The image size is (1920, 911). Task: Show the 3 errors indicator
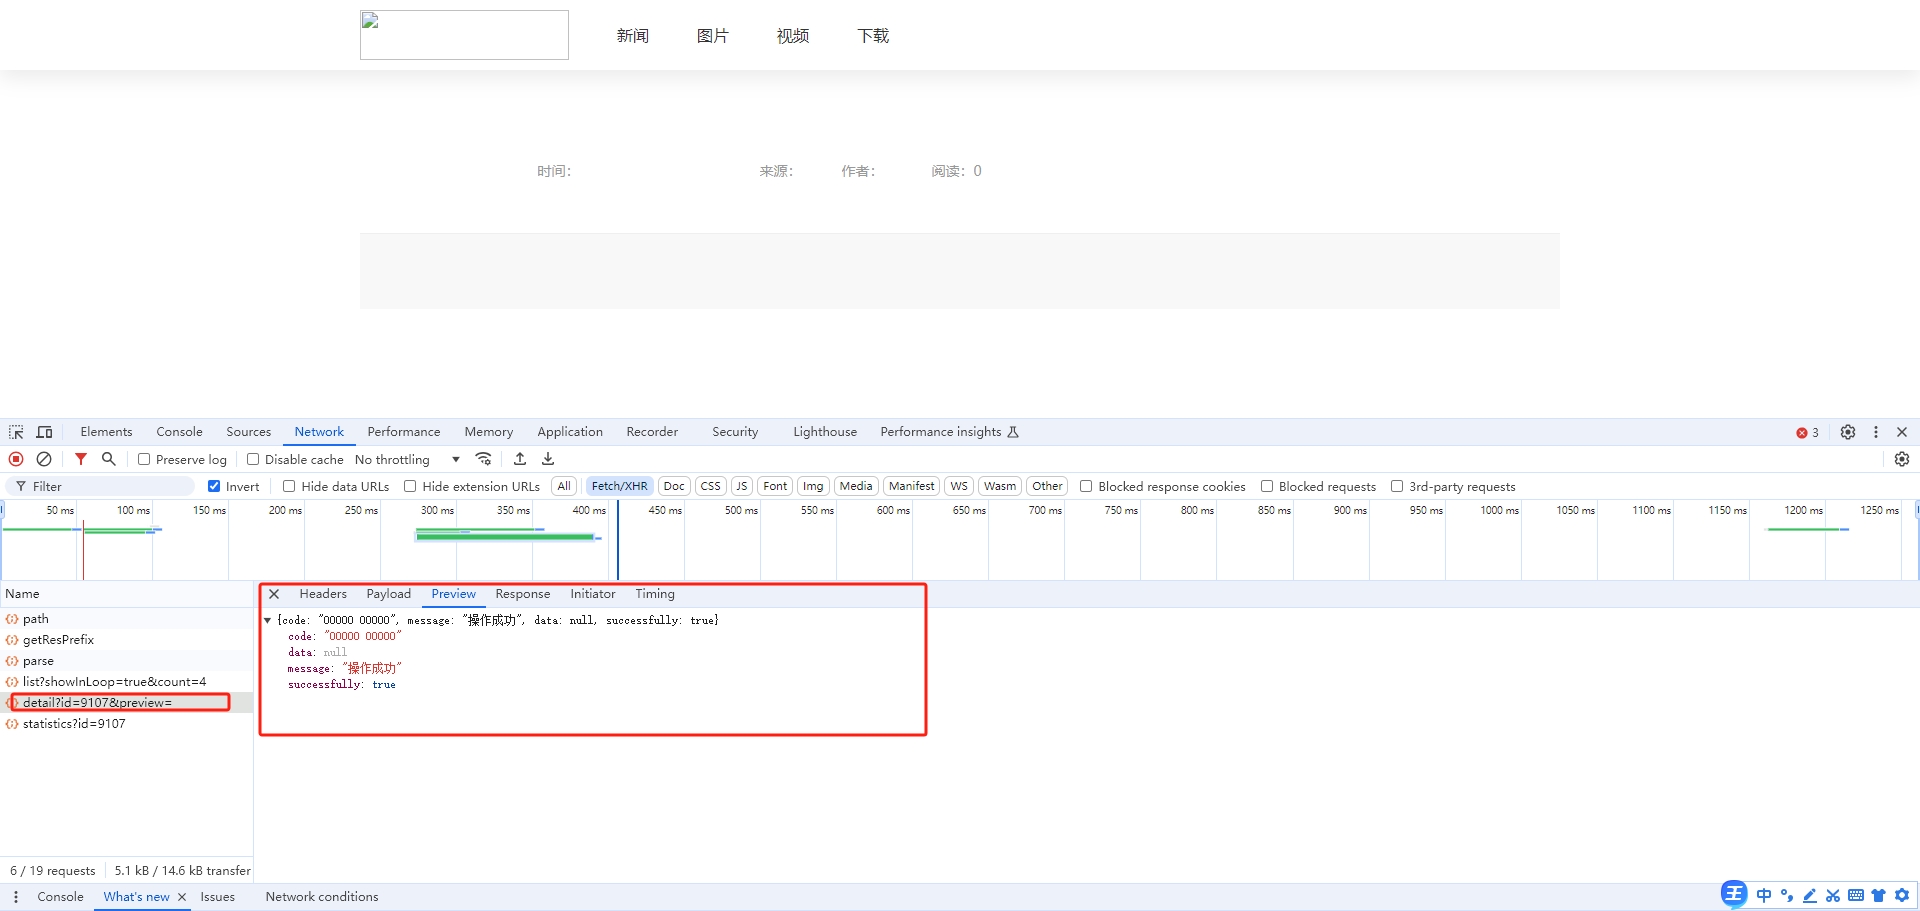coord(1807,433)
